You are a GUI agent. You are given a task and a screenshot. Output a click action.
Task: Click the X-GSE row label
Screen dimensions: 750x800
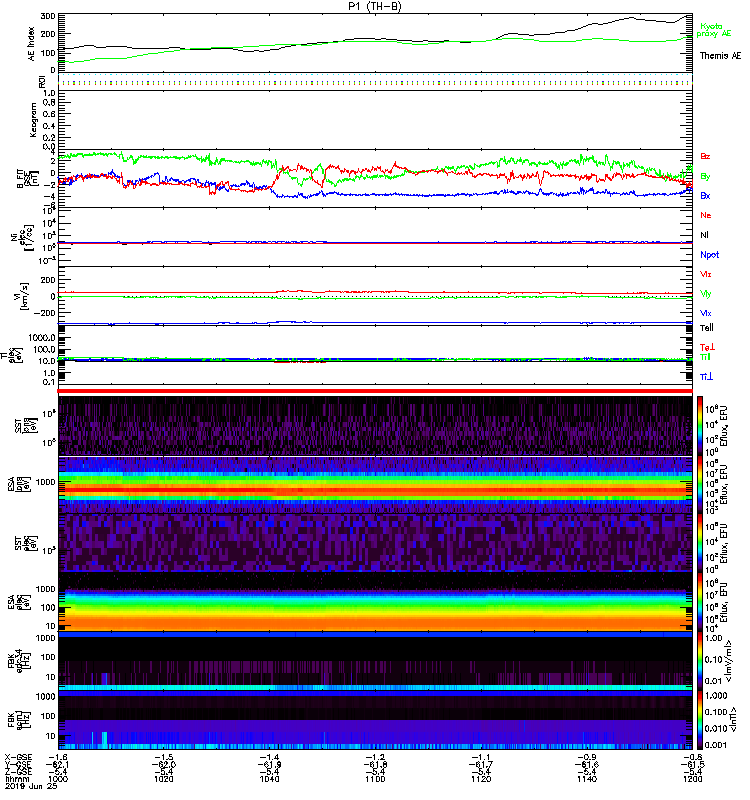coord(18,758)
